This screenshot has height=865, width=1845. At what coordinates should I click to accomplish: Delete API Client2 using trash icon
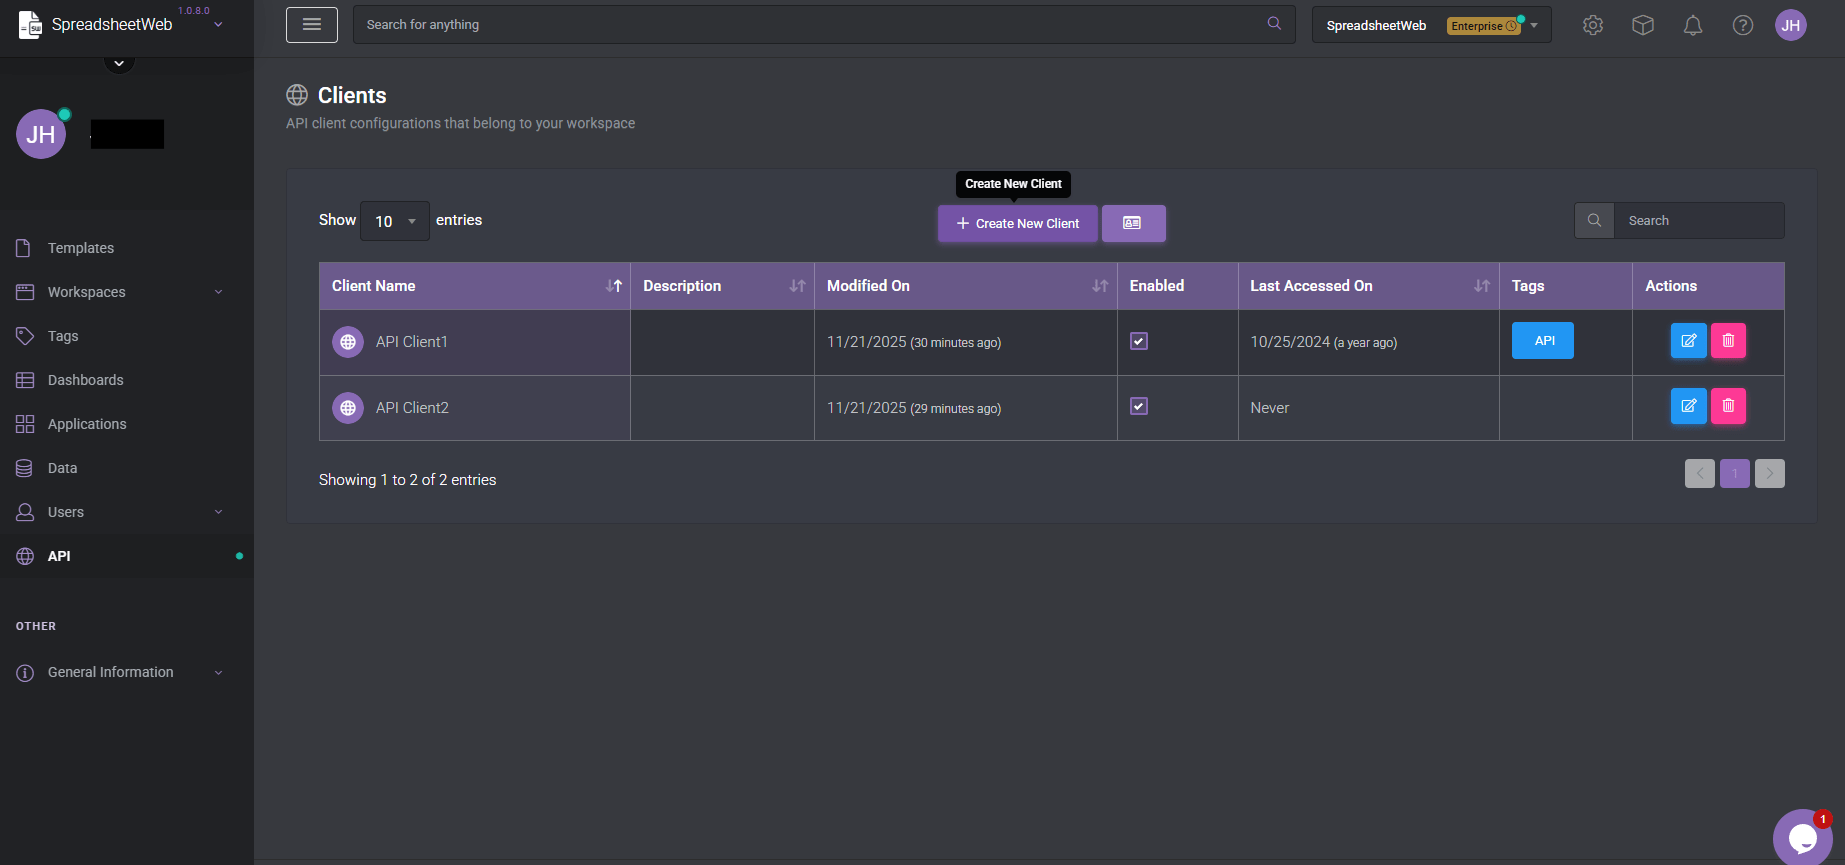click(1728, 406)
